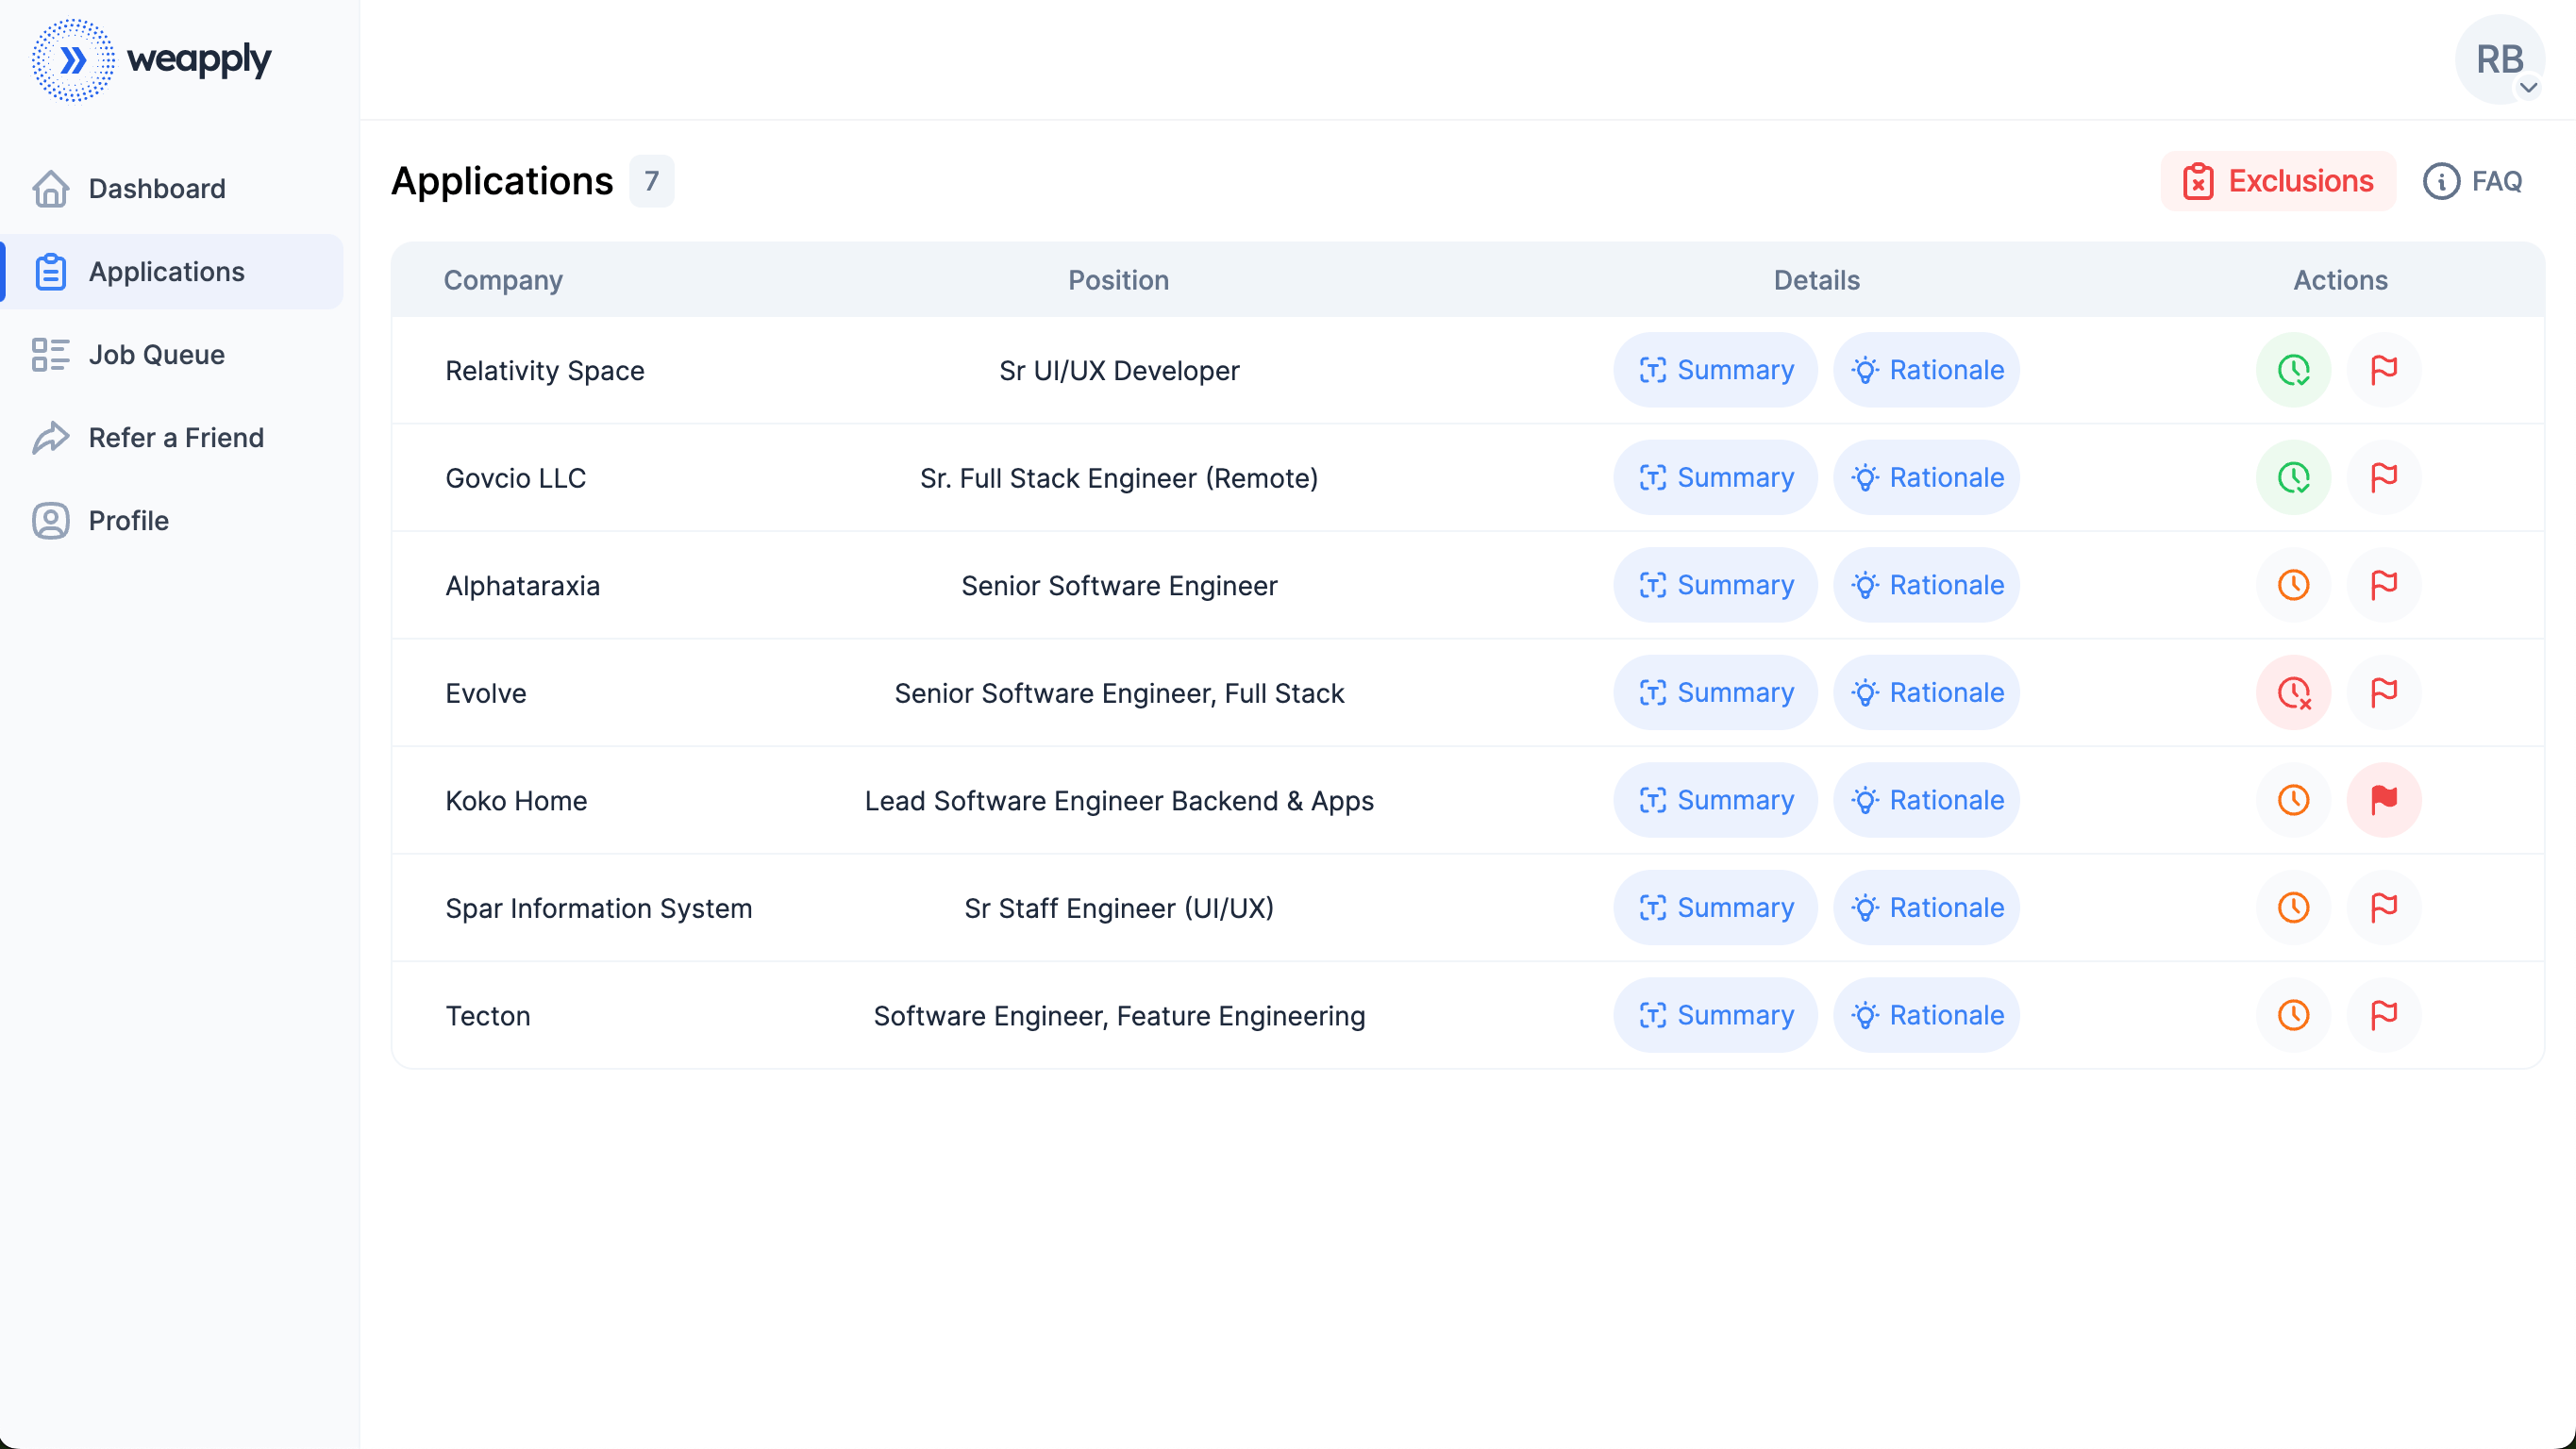The image size is (2576, 1449).
Task: Open Dashboard from the sidebar
Action: coord(157,188)
